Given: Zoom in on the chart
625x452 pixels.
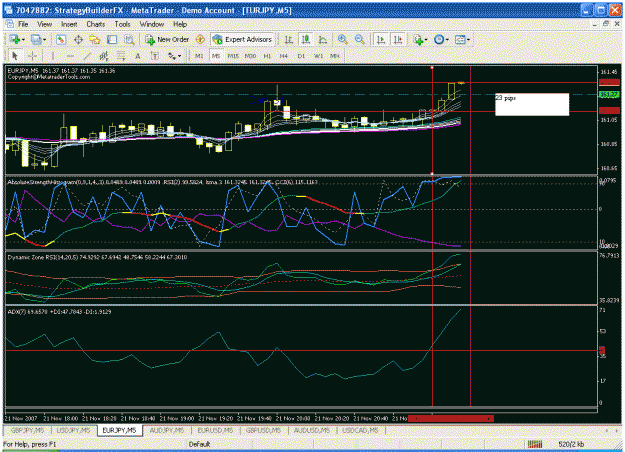Looking at the screenshot, I should [342, 39].
